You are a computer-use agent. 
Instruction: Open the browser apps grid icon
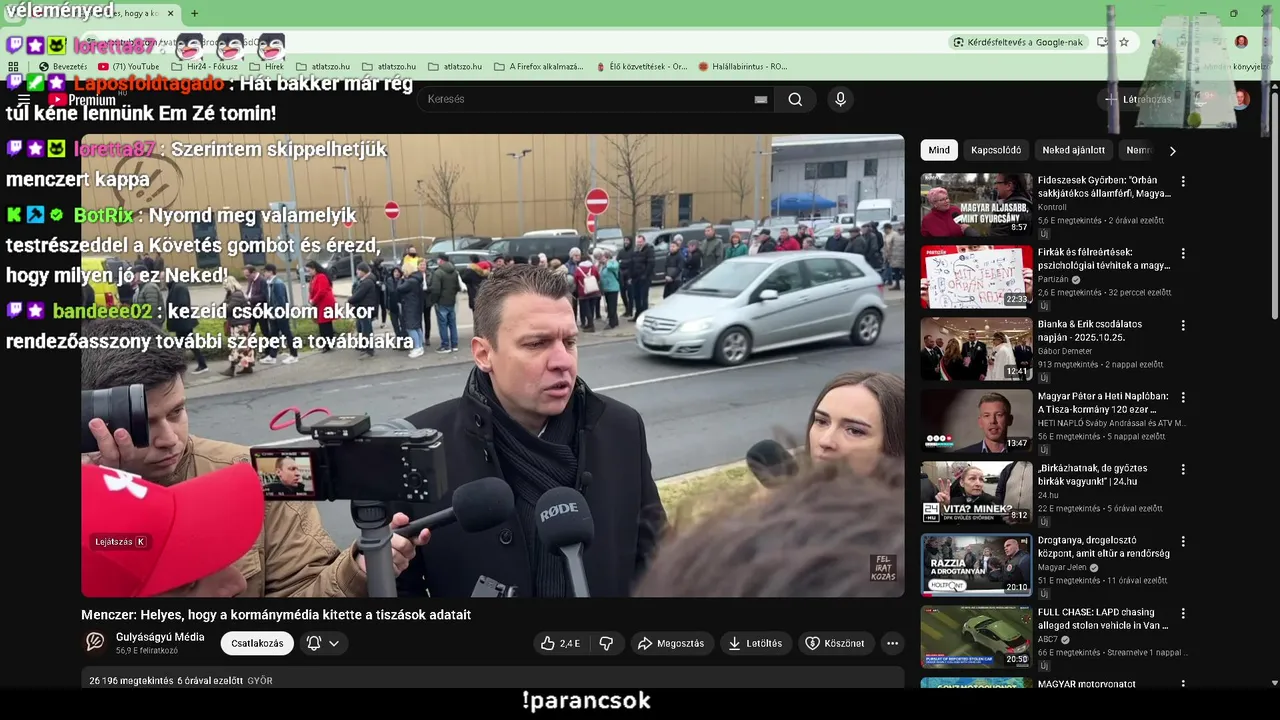(x=14, y=67)
